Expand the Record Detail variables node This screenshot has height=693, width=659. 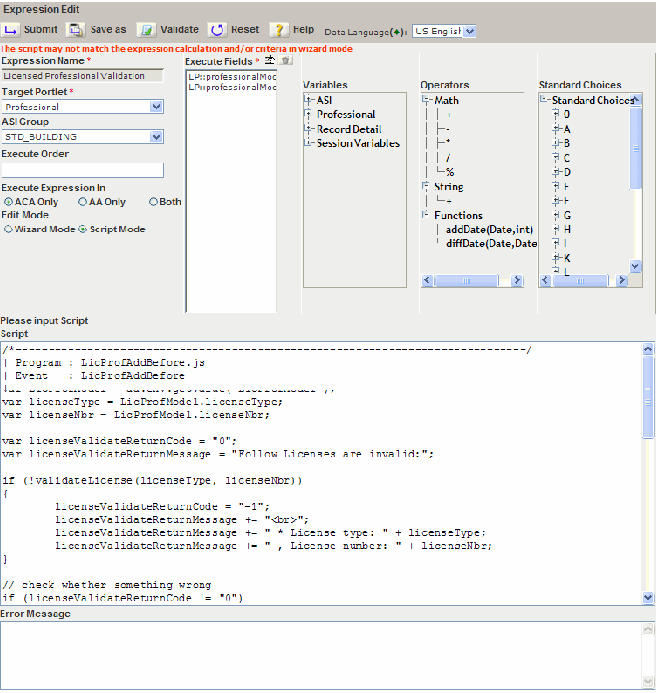coord(310,129)
